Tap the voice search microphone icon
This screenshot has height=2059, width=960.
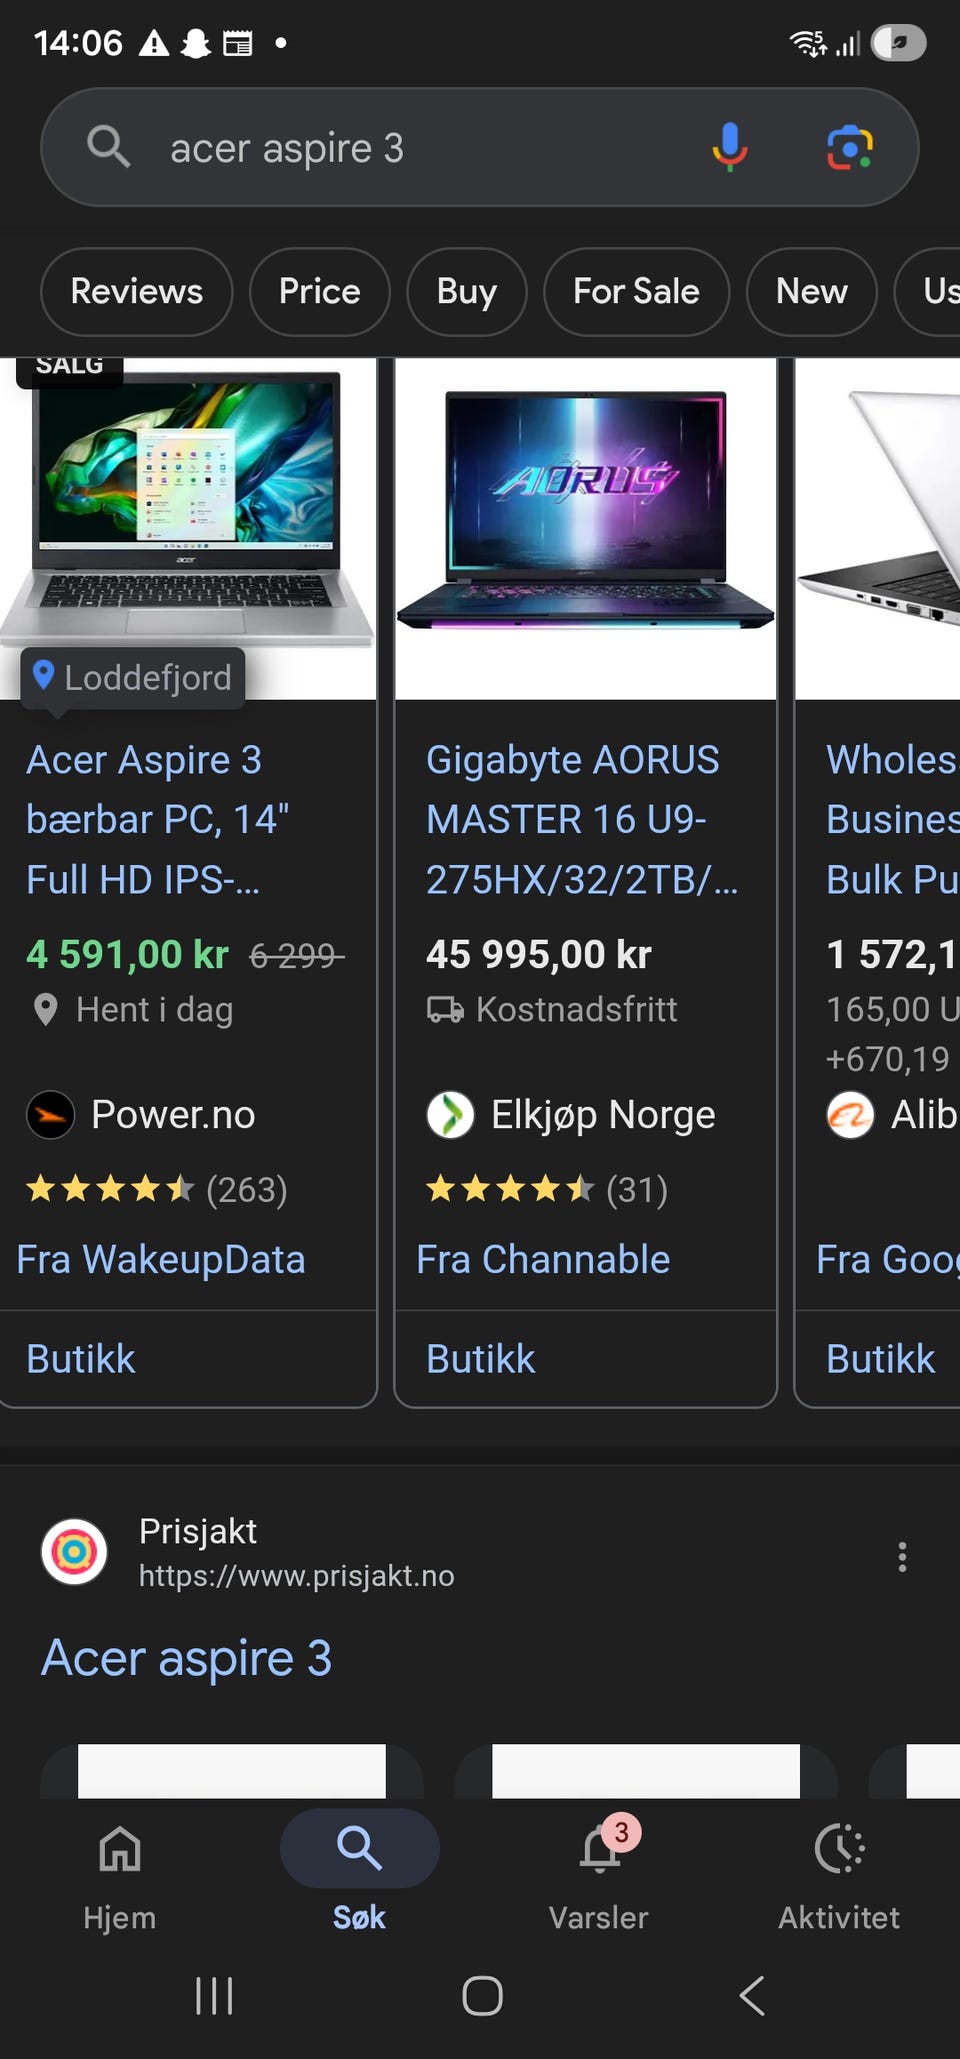click(729, 147)
